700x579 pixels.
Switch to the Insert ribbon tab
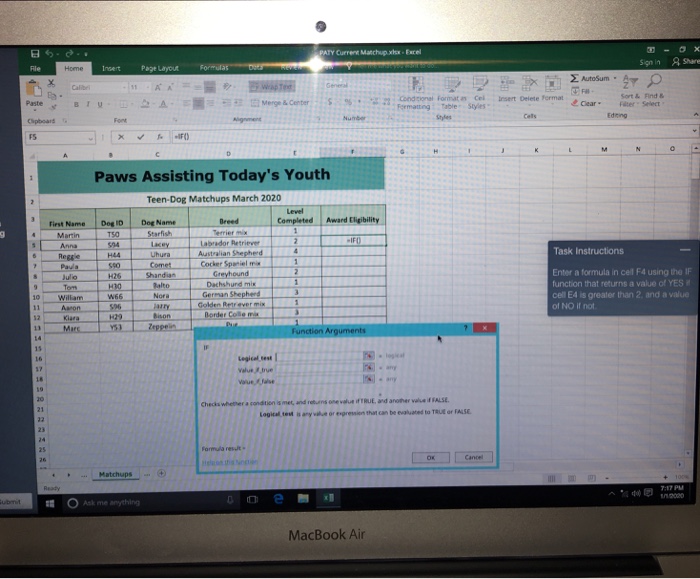click(x=111, y=68)
